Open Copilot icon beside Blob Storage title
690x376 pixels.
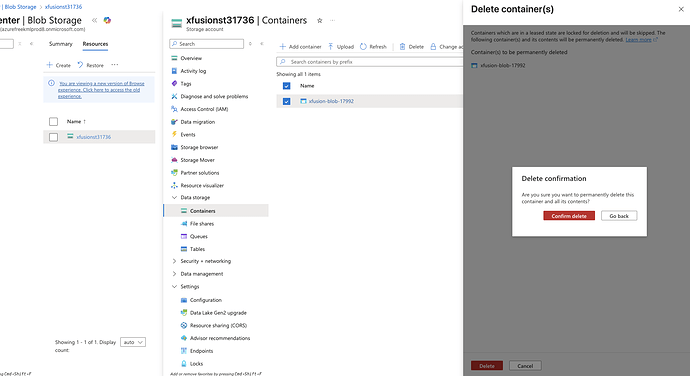coord(107,20)
